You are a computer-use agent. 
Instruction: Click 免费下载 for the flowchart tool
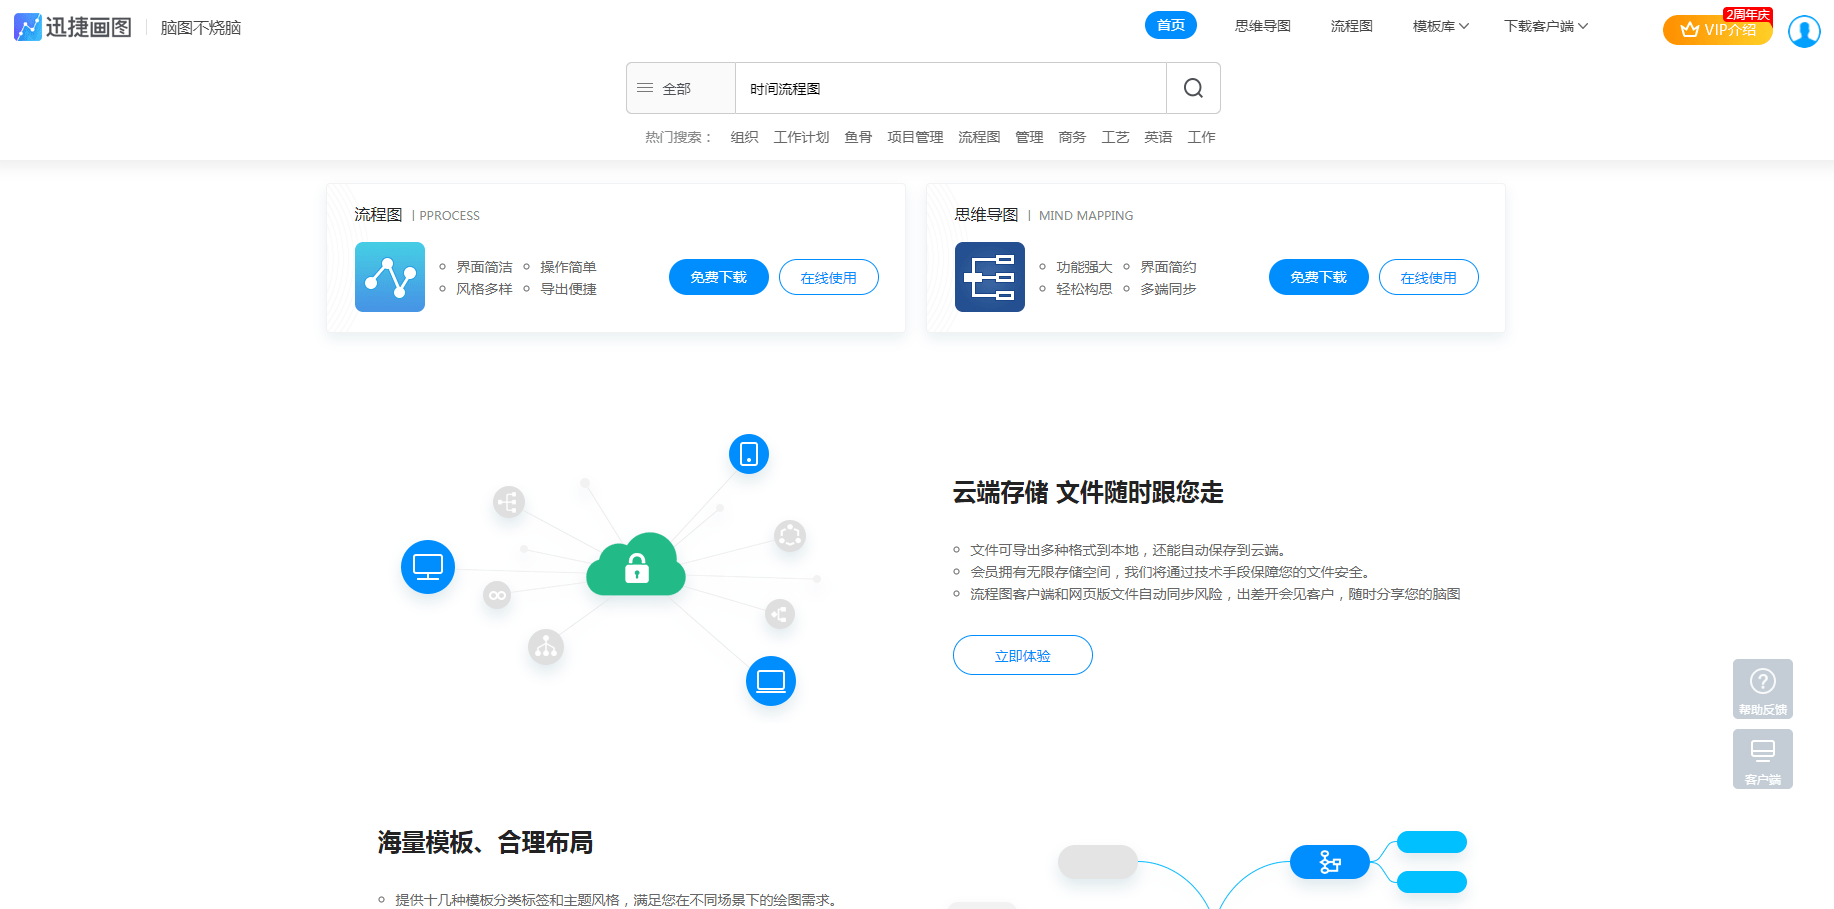[718, 277]
